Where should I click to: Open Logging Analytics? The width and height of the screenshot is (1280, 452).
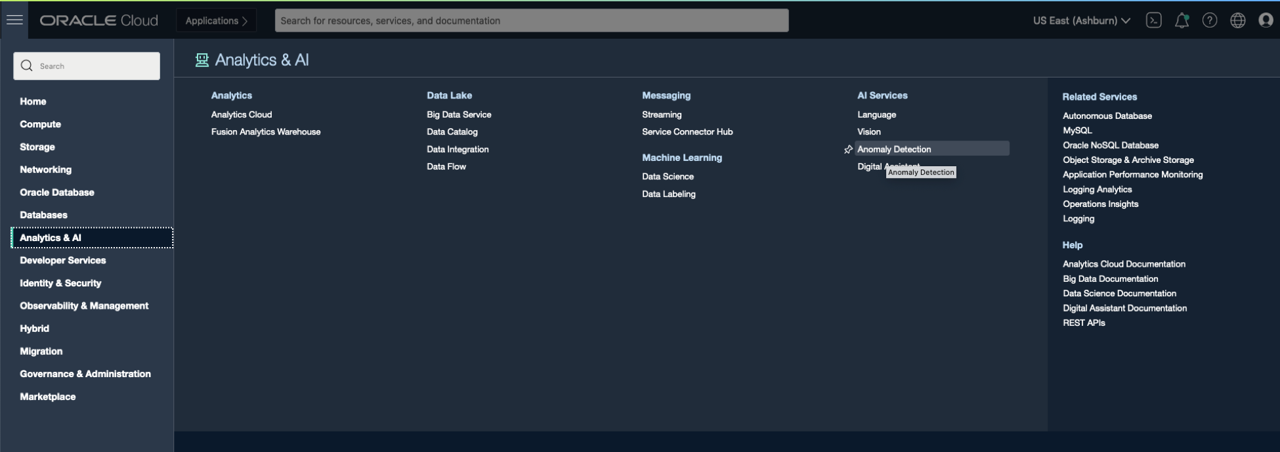coord(1098,189)
